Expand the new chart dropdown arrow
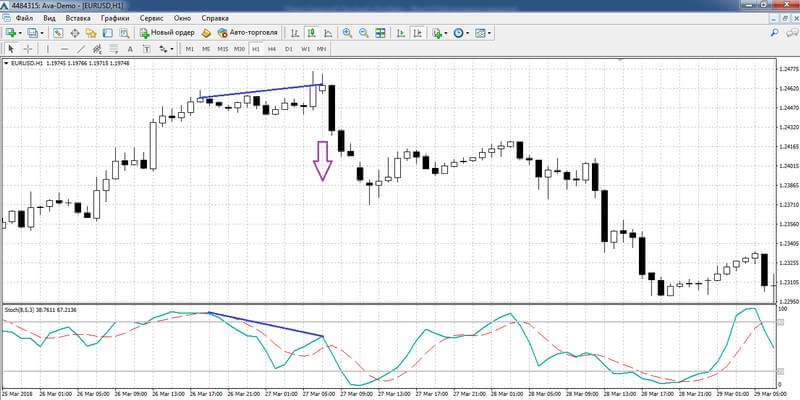800x400 pixels. point(20,33)
